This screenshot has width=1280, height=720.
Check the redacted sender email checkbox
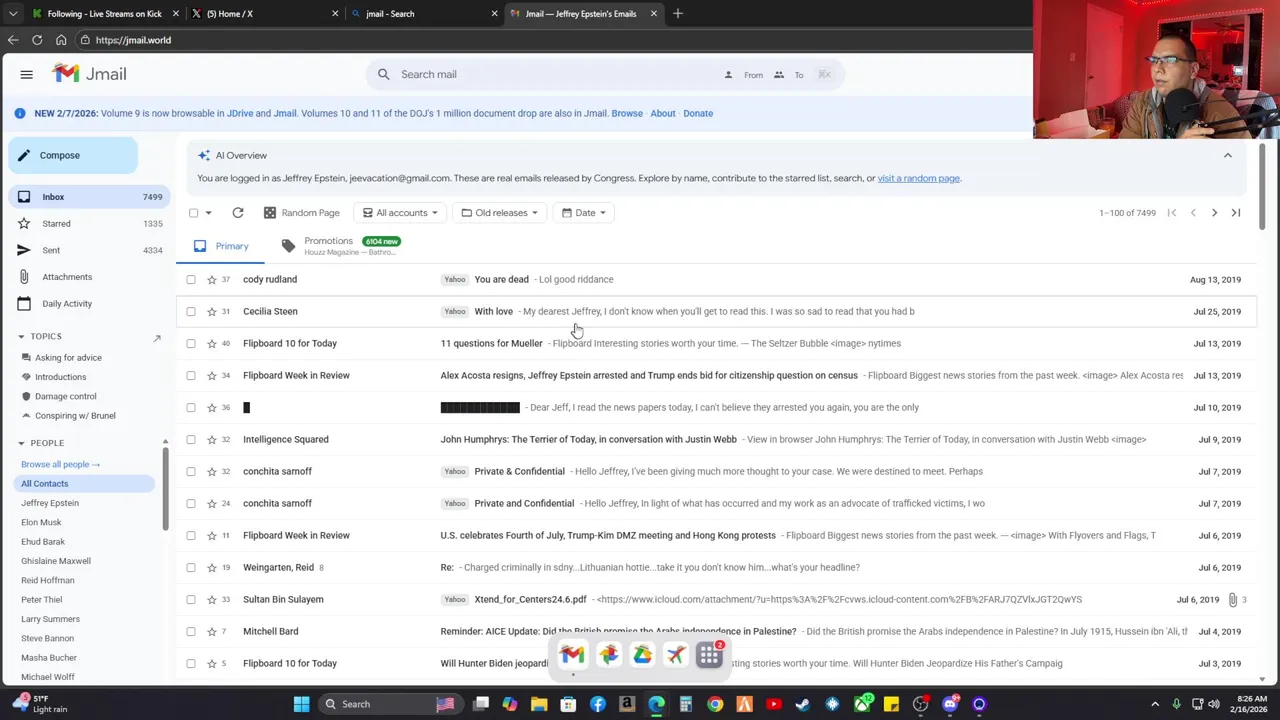(191, 408)
